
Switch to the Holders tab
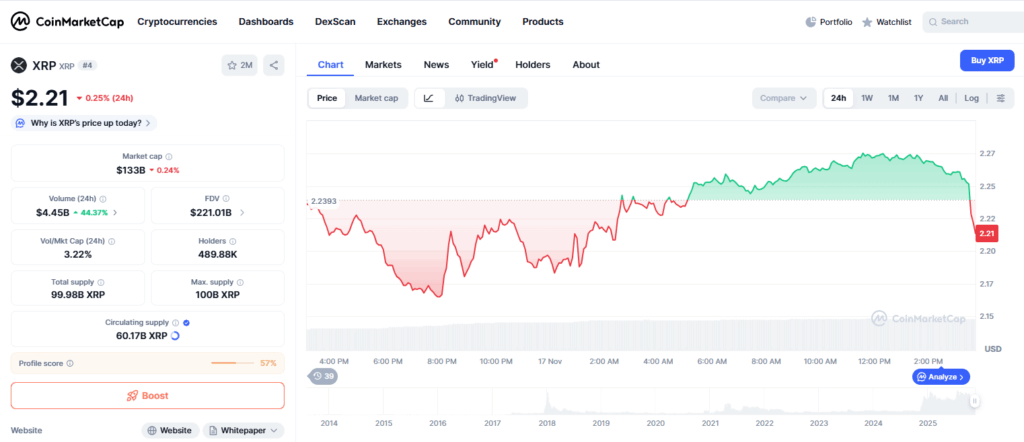pyautogui.click(x=533, y=65)
